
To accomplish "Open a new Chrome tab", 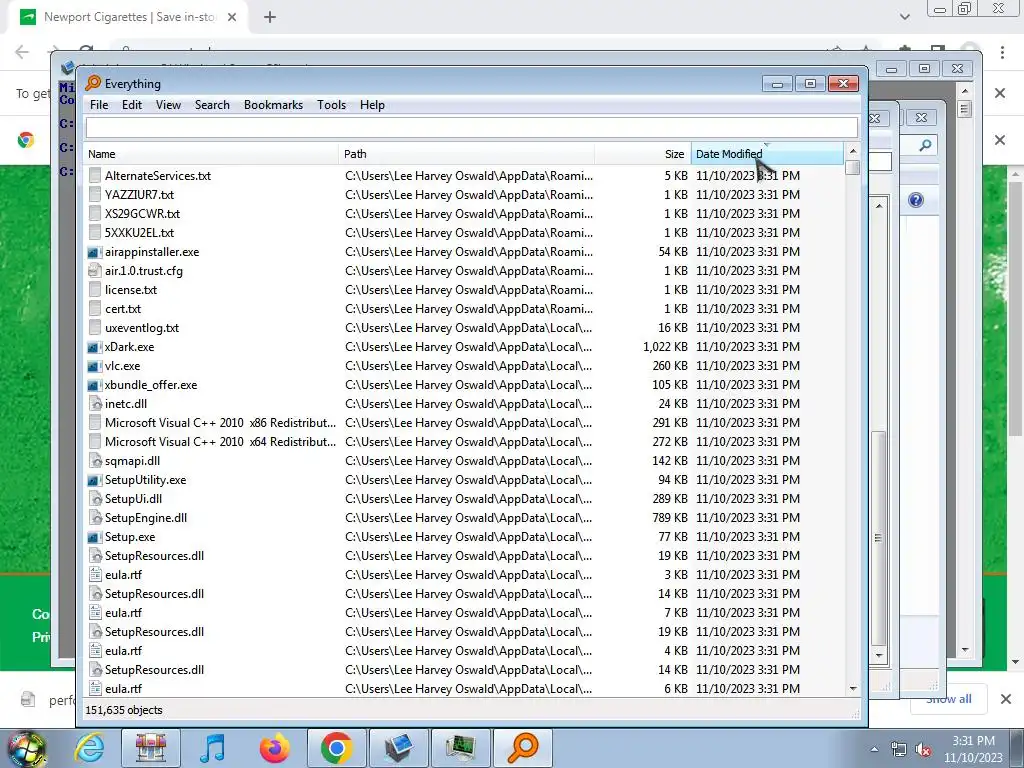I will (x=270, y=18).
